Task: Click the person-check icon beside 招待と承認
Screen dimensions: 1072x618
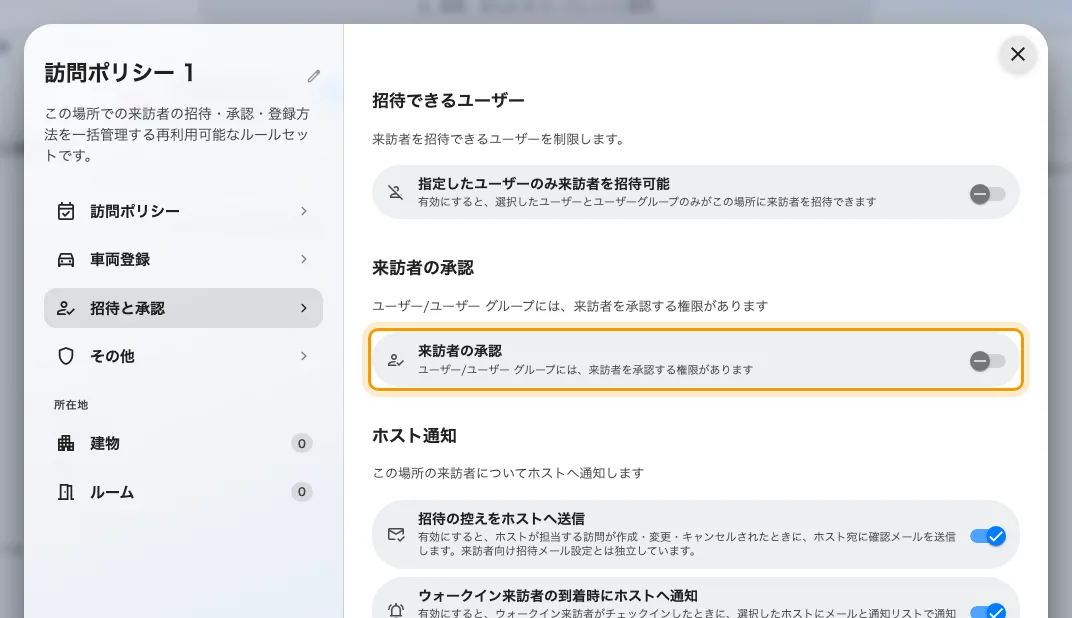Action: pos(66,308)
